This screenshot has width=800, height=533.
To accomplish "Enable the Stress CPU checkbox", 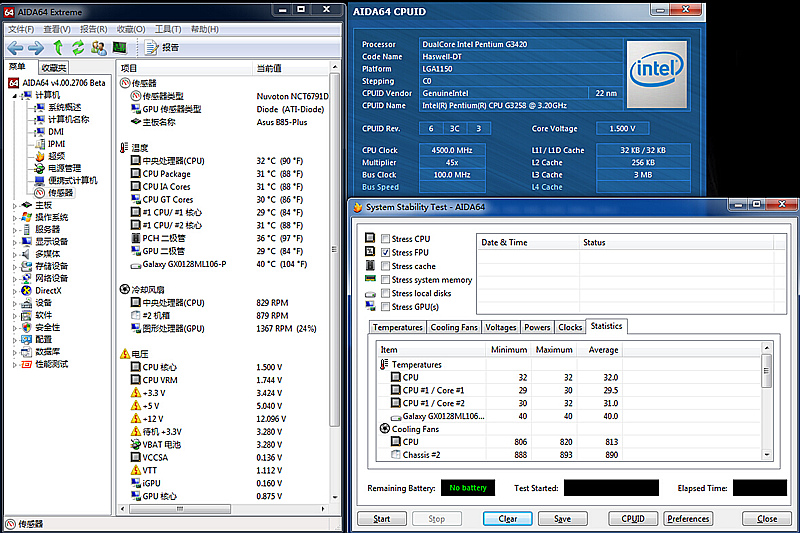I will [385, 239].
